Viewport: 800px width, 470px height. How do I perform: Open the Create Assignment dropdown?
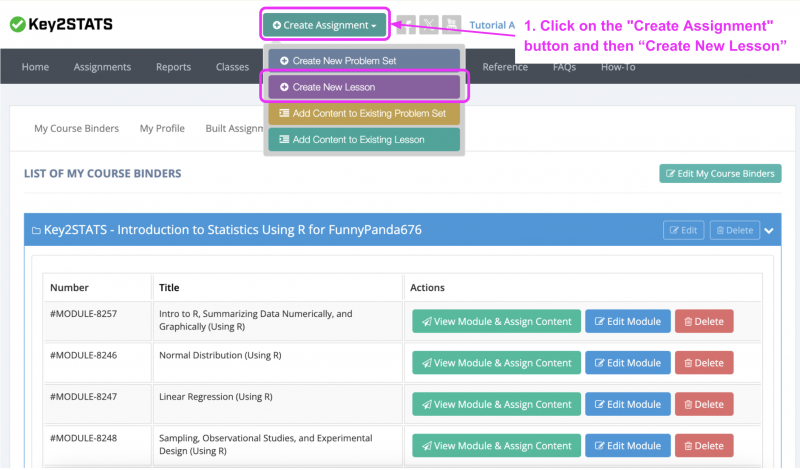(x=324, y=24)
